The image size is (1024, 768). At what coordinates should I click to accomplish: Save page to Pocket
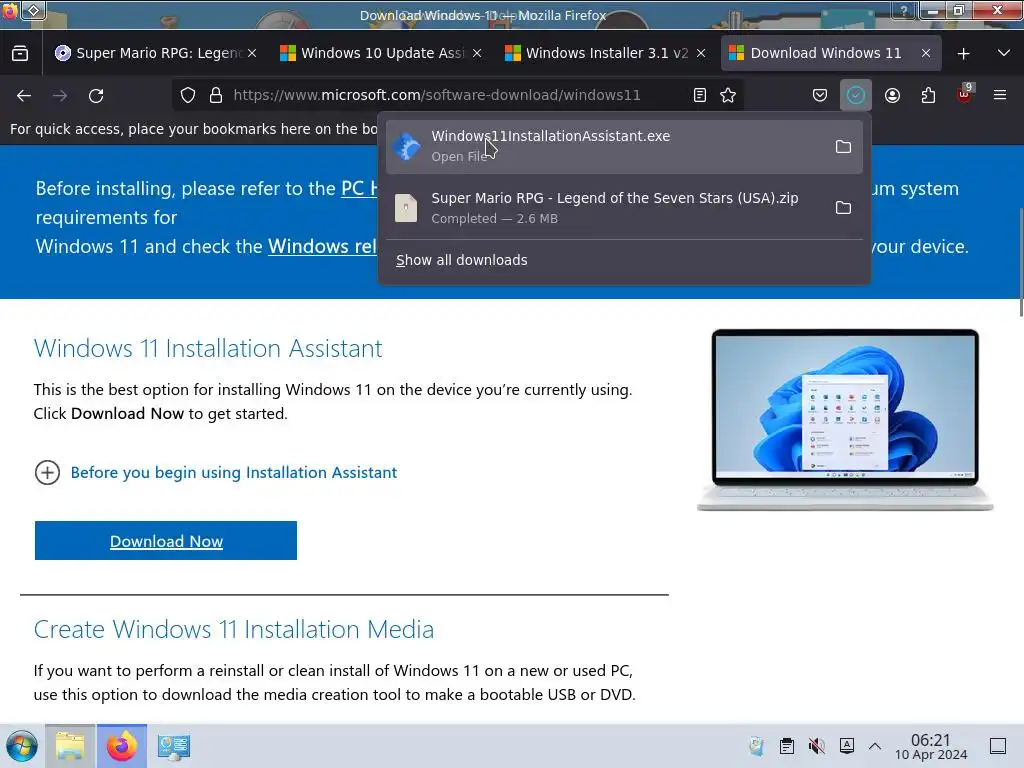820,95
